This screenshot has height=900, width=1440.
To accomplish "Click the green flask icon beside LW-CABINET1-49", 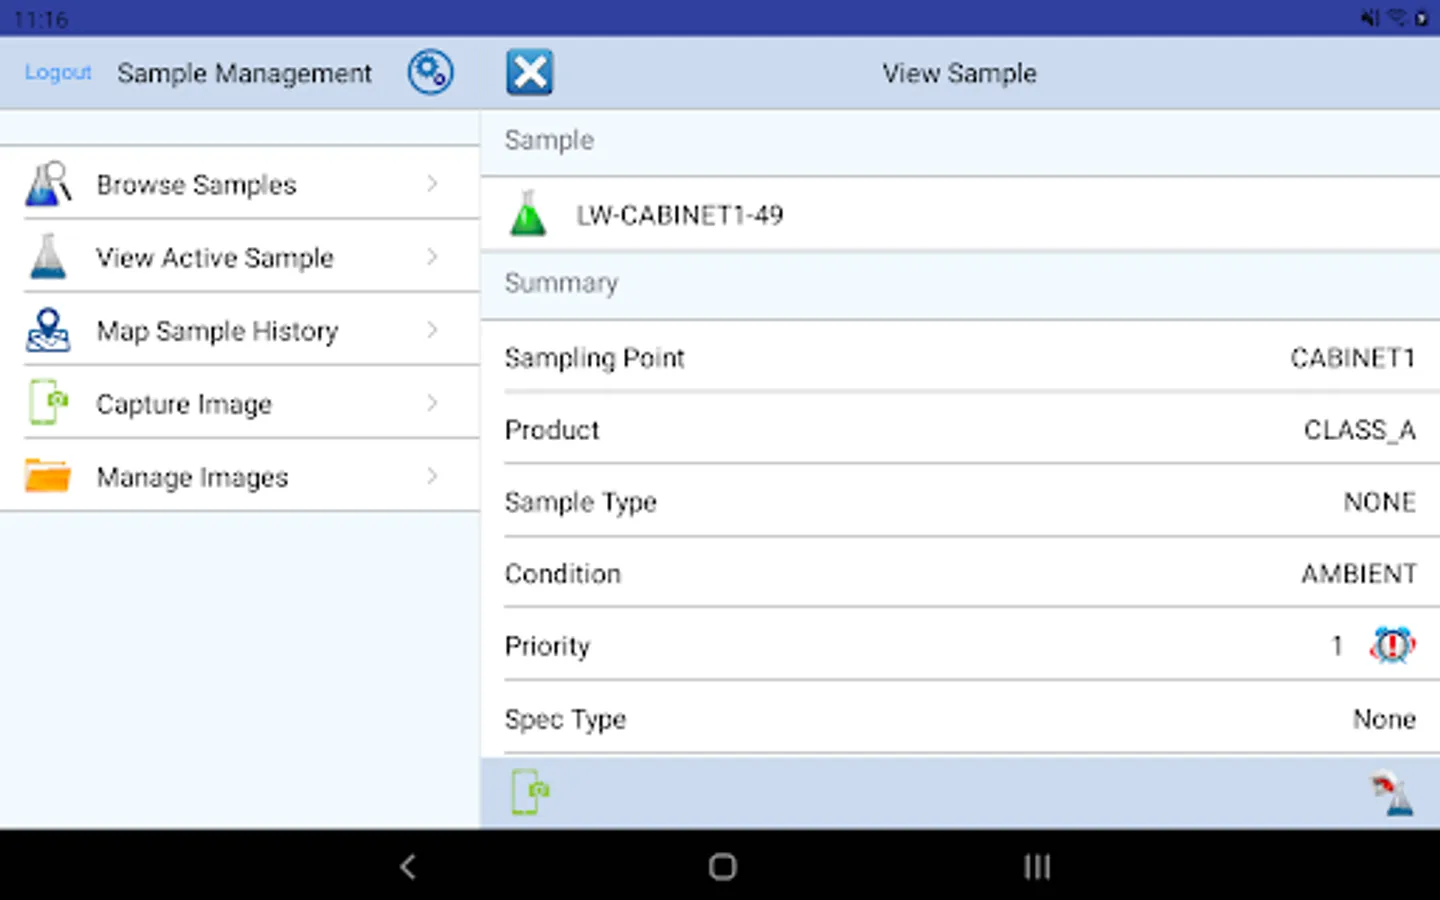I will (528, 214).
